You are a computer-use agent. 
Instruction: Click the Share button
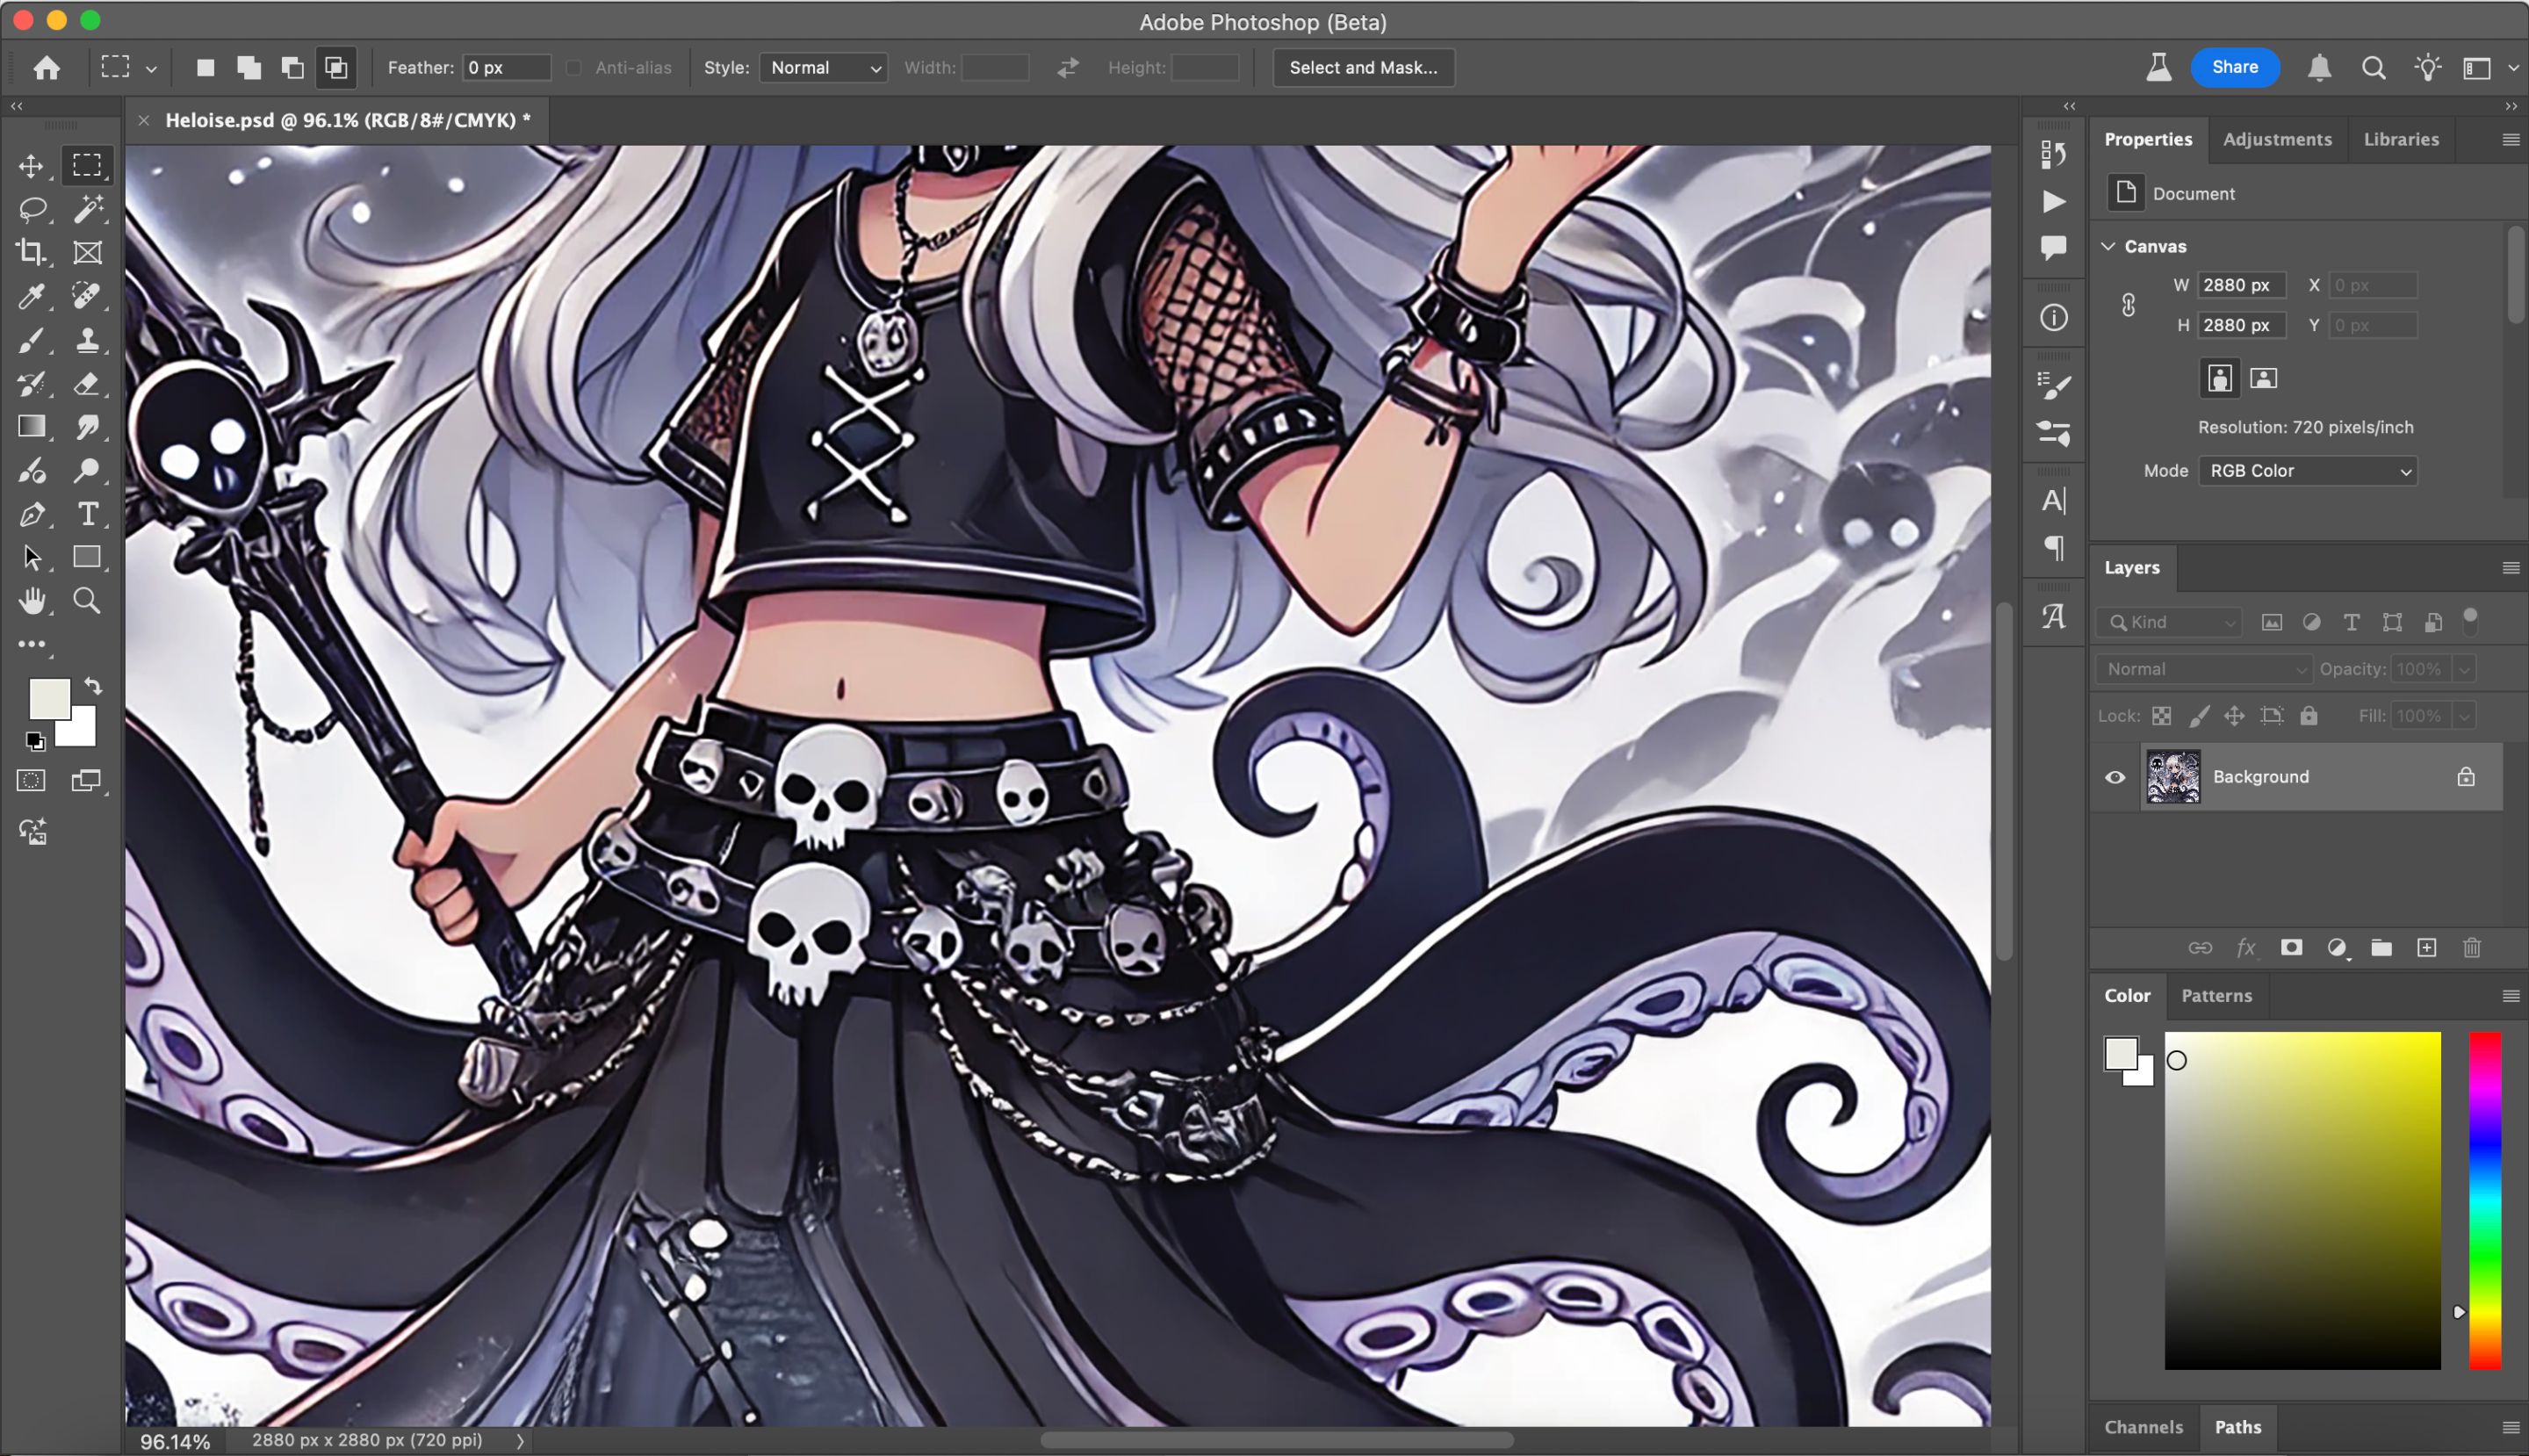click(2234, 67)
